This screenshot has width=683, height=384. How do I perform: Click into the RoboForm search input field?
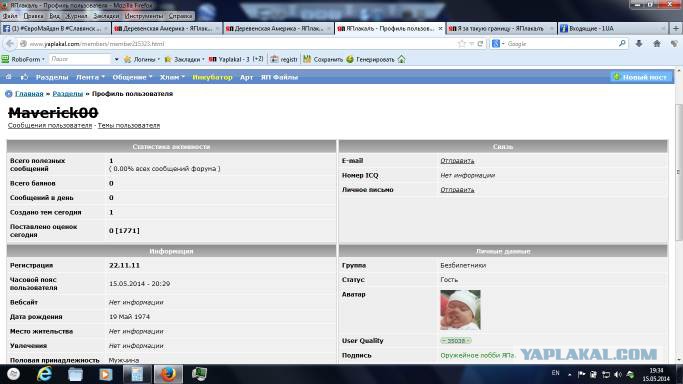pos(80,59)
